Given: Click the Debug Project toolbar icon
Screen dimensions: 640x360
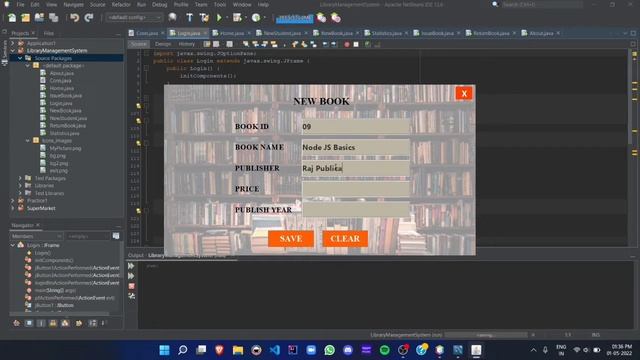Looking at the screenshot, I should (x=237, y=18).
